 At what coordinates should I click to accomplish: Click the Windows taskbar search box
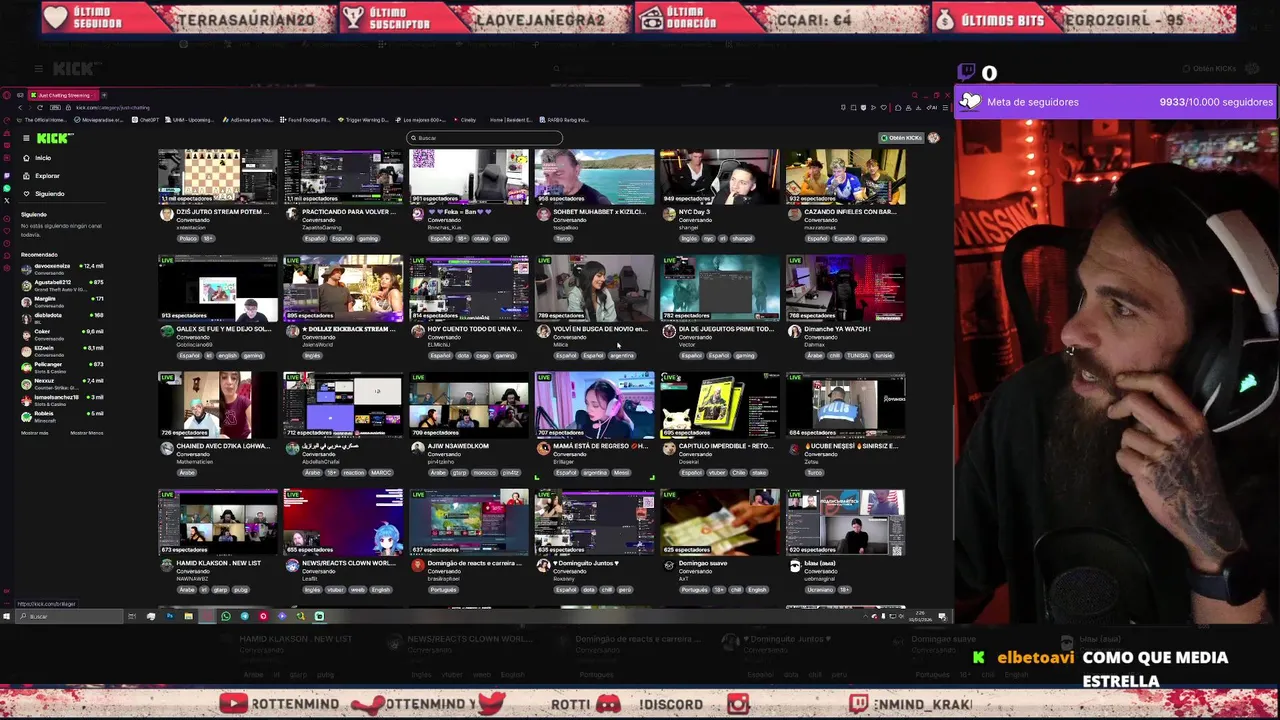[70, 616]
